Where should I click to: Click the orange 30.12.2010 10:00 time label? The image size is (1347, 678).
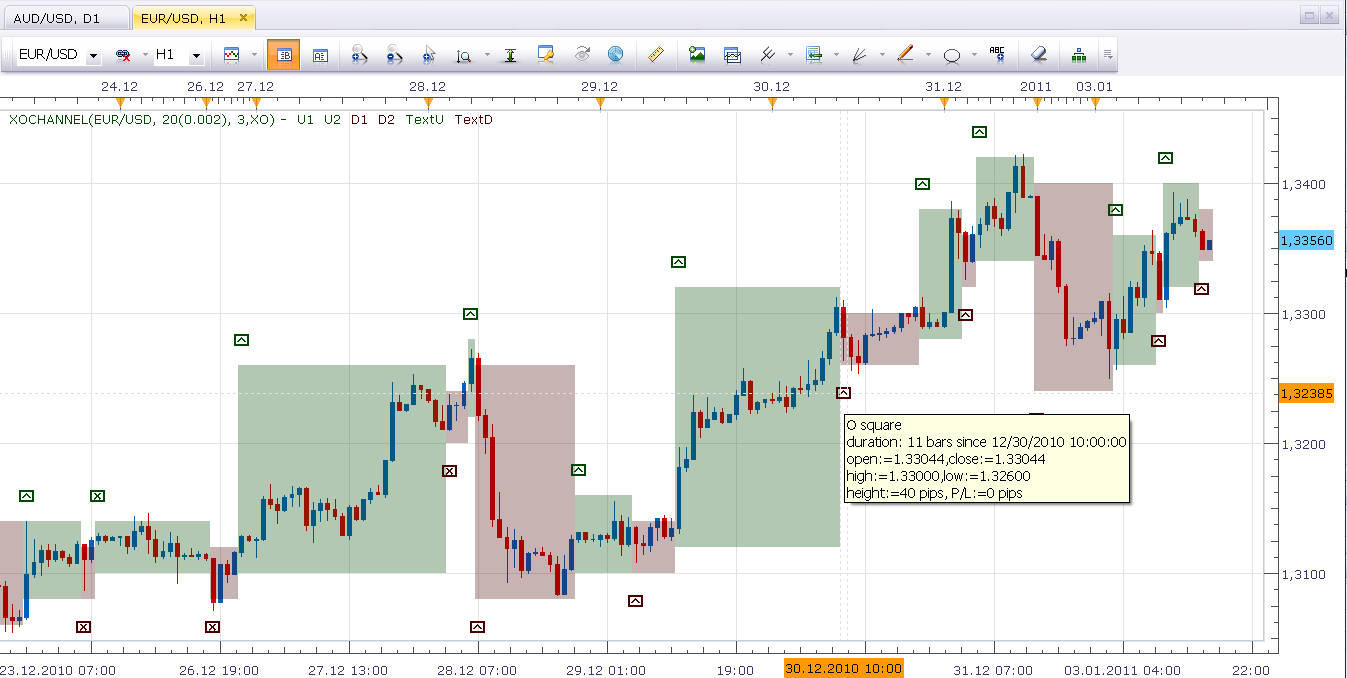843,668
